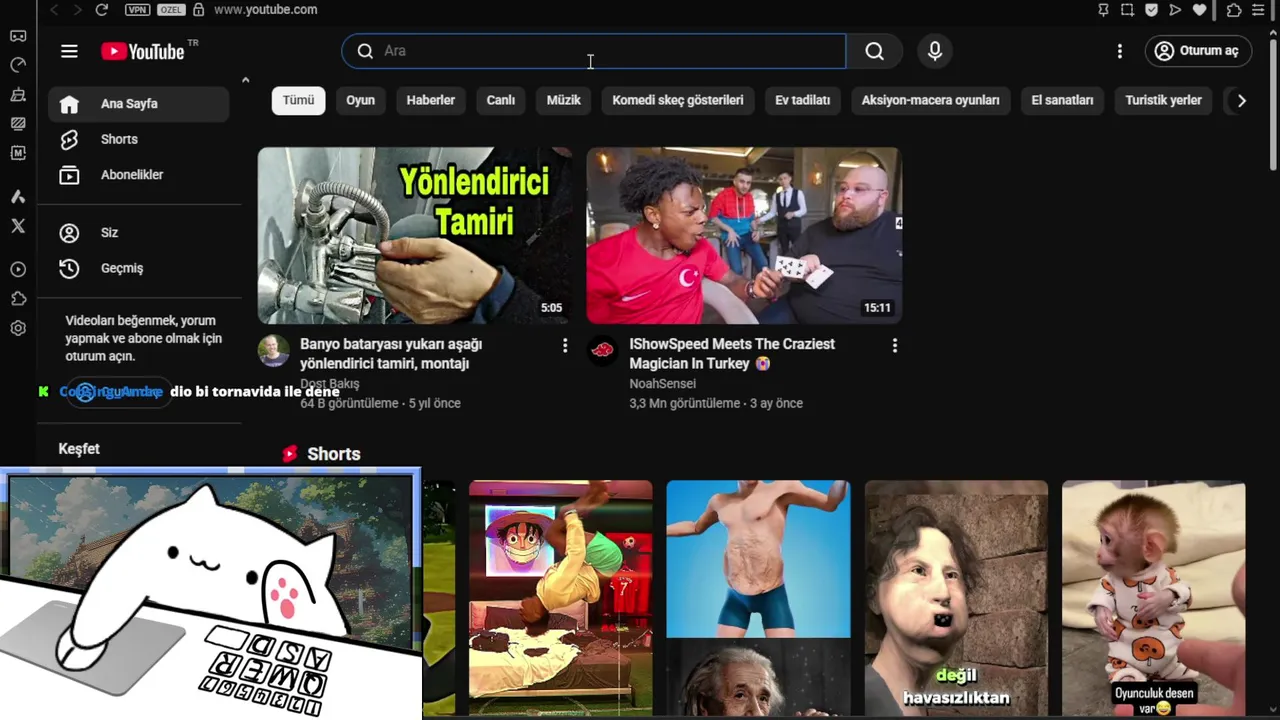Select the Turistik yerler filter chip

tap(1163, 101)
